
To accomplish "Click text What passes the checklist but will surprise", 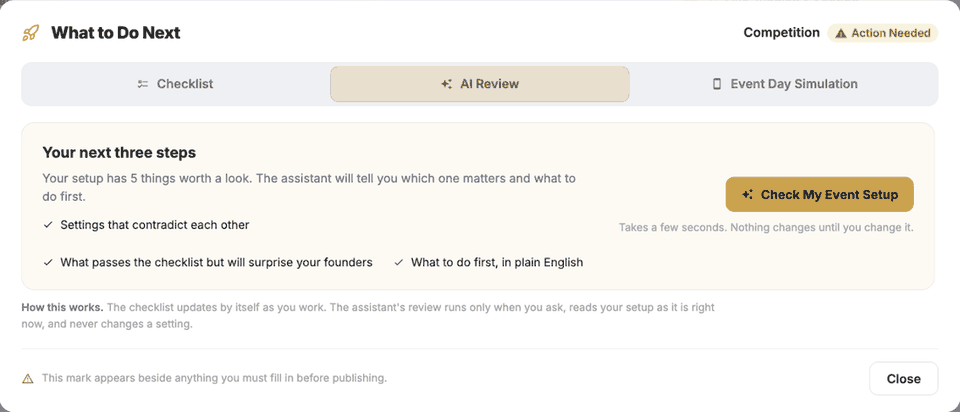I will pyautogui.click(x=216, y=263).
